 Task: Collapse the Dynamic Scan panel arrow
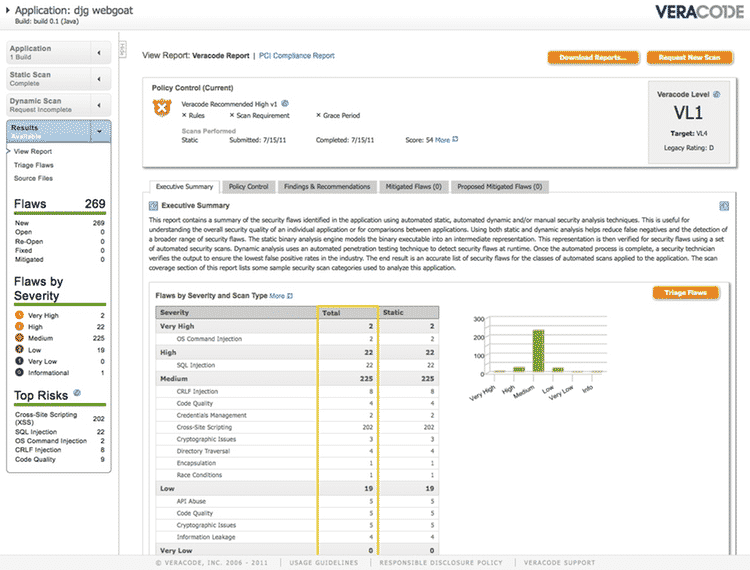(99, 105)
